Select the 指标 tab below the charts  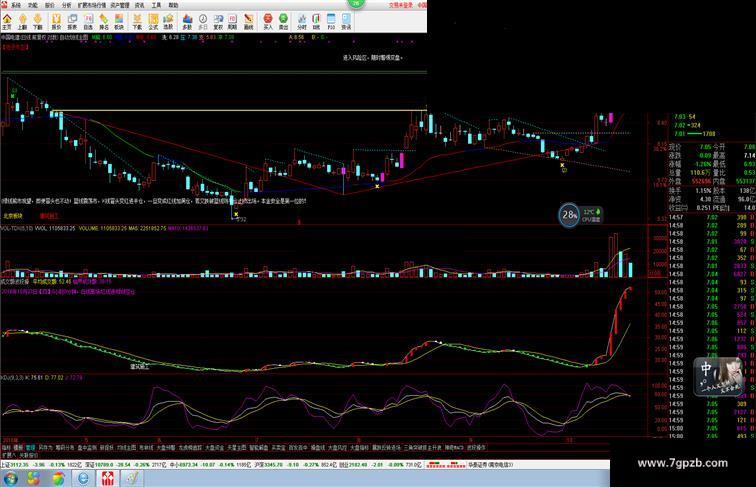[x=6, y=447]
